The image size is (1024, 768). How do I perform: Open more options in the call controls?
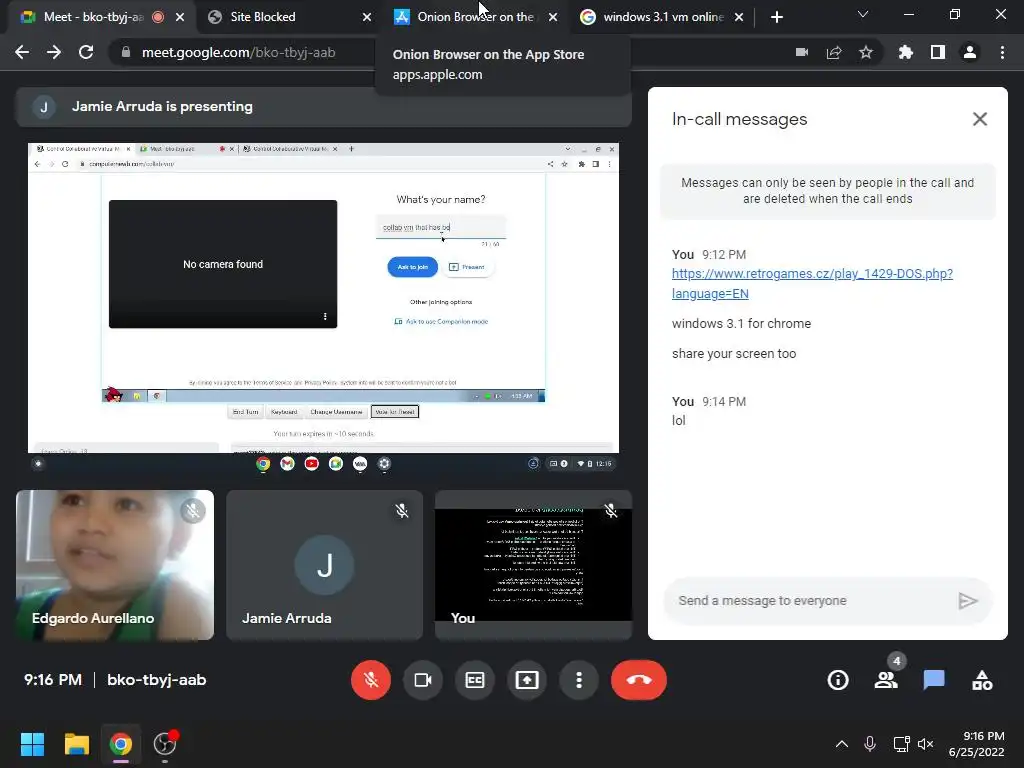tap(579, 680)
